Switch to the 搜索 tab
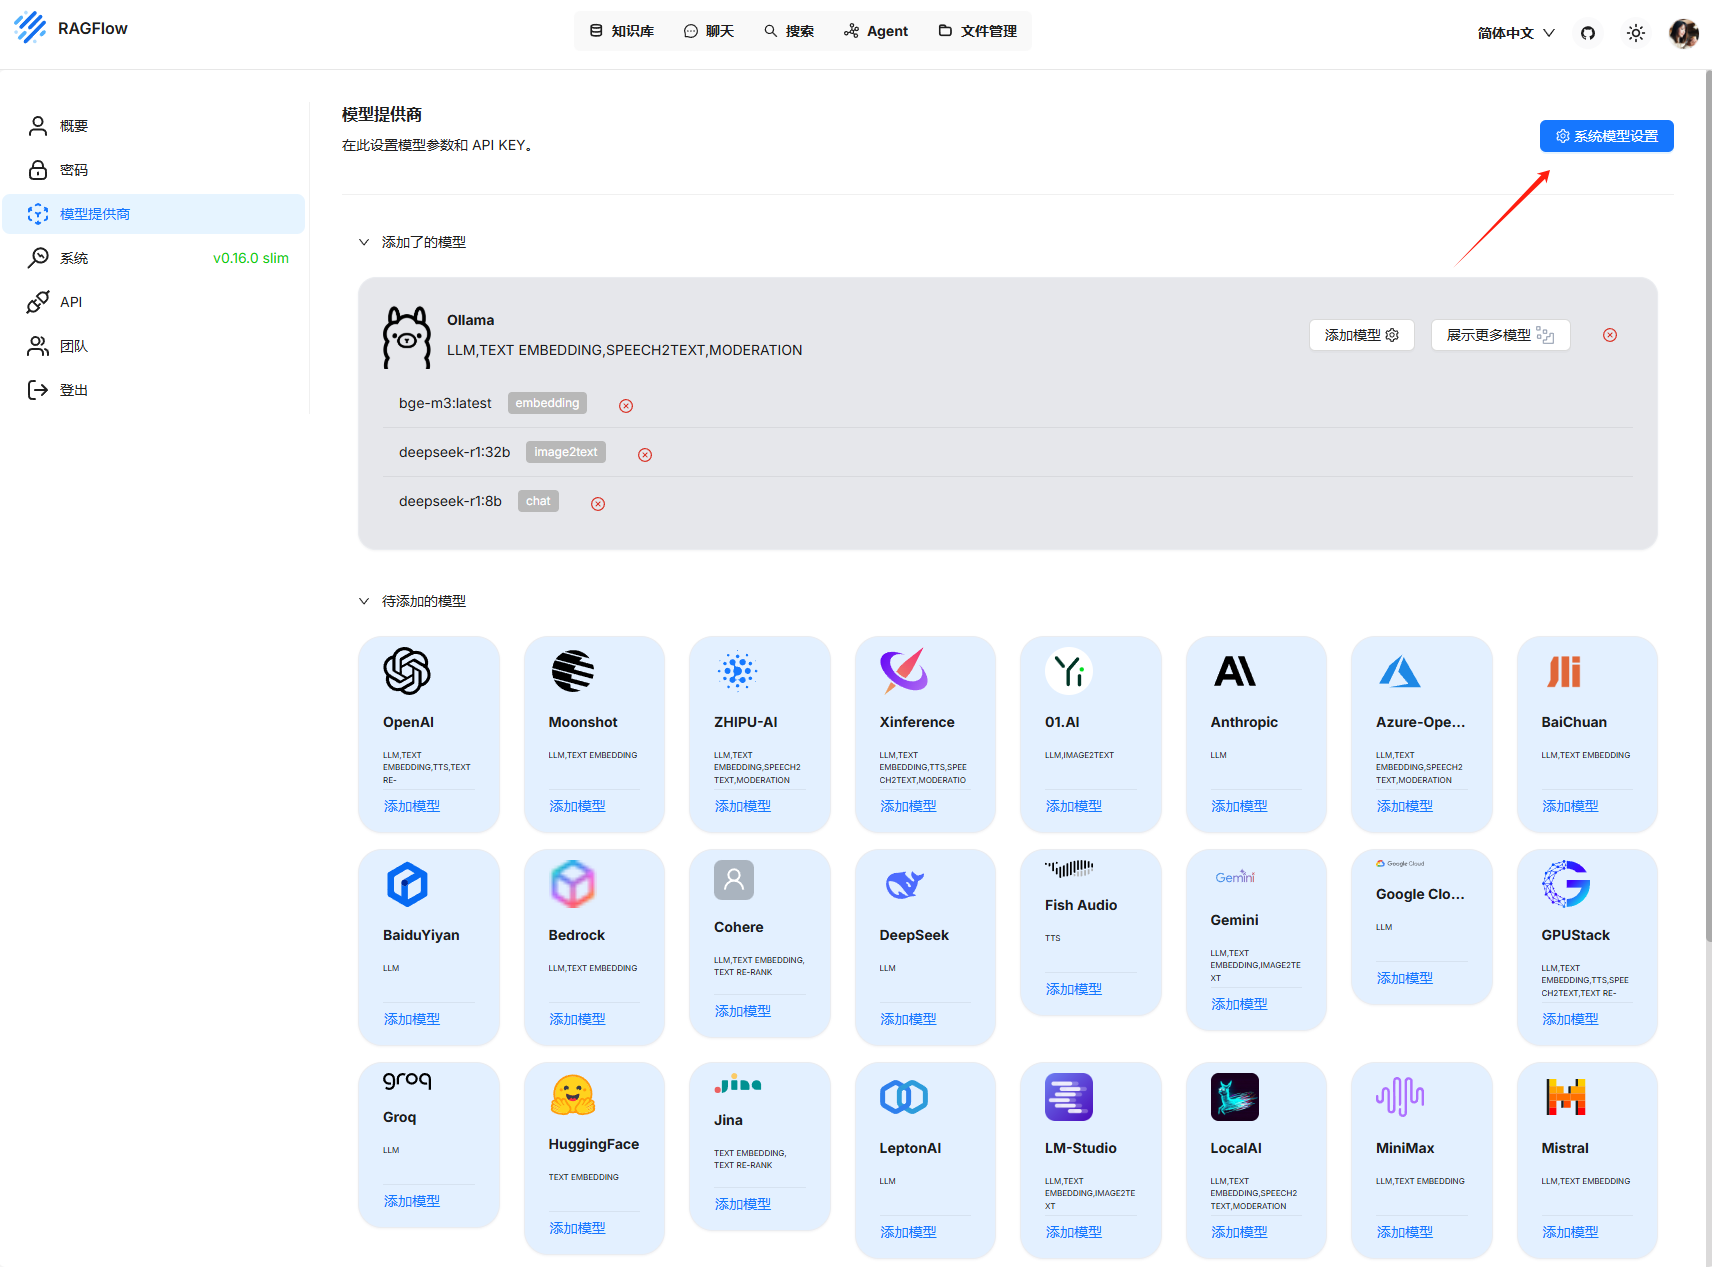 click(x=789, y=31)
